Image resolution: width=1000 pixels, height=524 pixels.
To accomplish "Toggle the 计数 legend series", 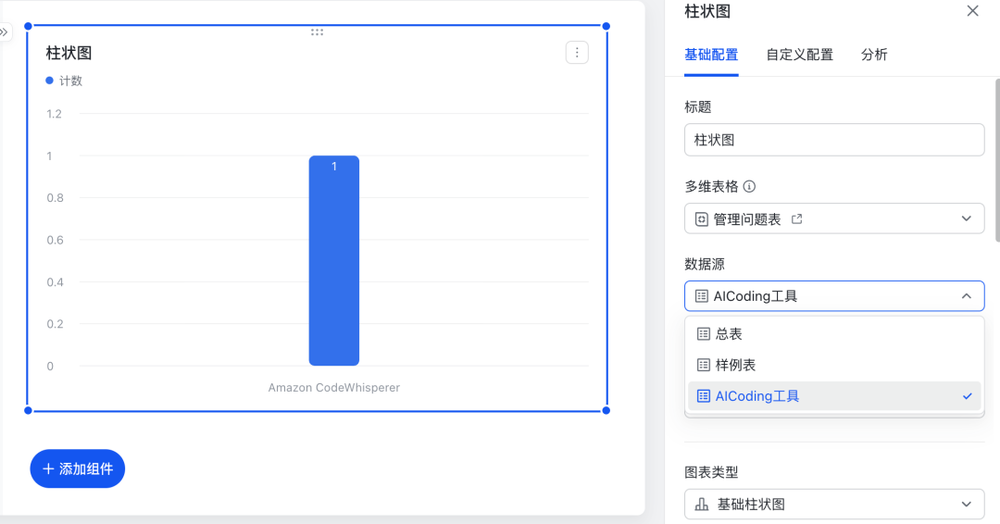I will (64, 81).
